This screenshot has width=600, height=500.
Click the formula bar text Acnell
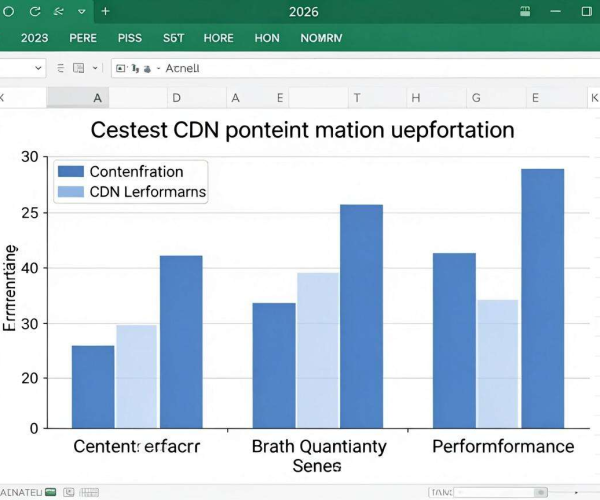(x=182, y=68)
